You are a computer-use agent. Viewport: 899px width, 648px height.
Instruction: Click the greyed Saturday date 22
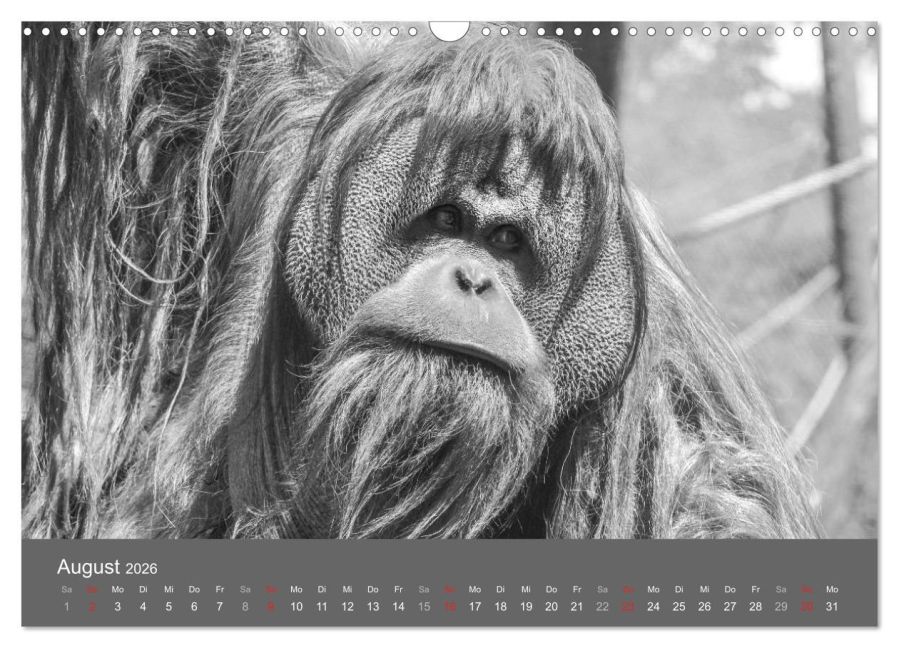point(602,607)
